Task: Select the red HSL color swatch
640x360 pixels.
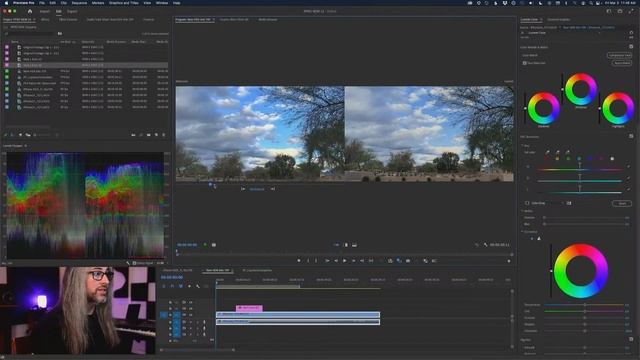Action: 547,158
